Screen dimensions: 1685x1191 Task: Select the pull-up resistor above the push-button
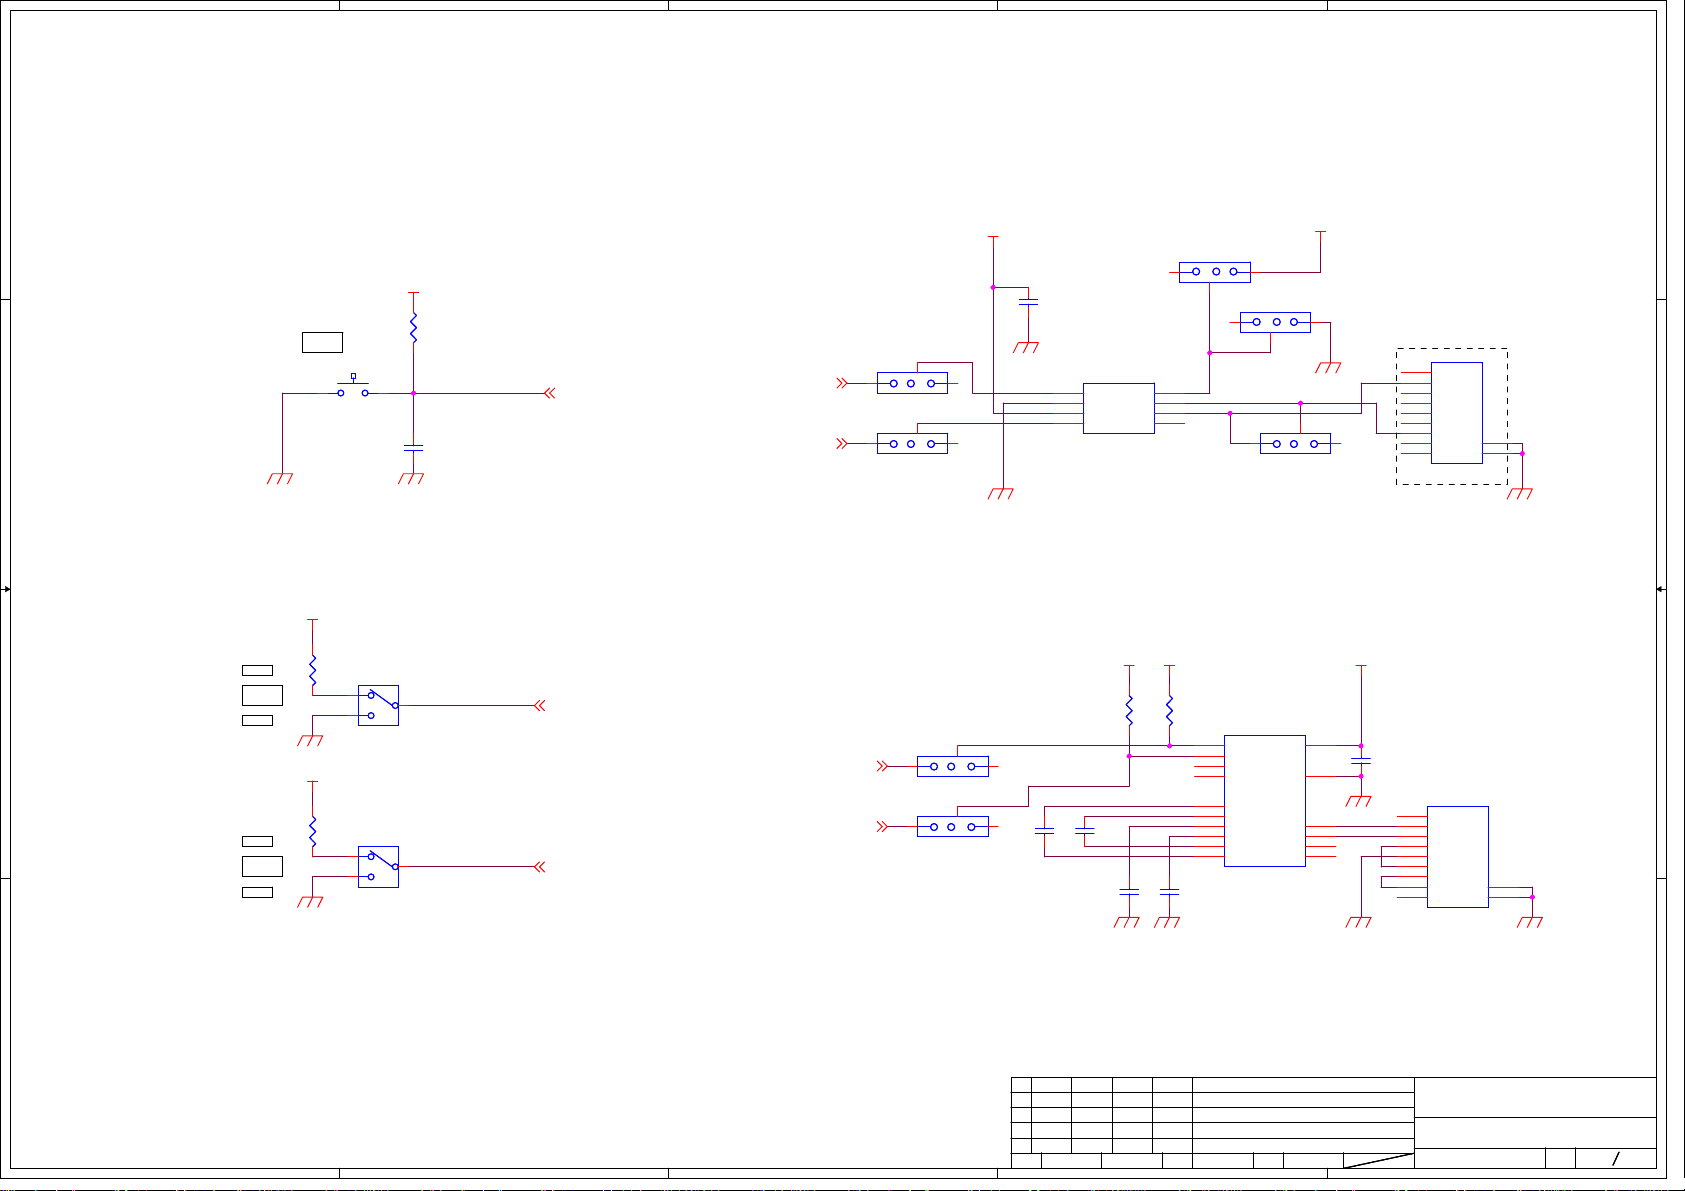pos(413,328)
